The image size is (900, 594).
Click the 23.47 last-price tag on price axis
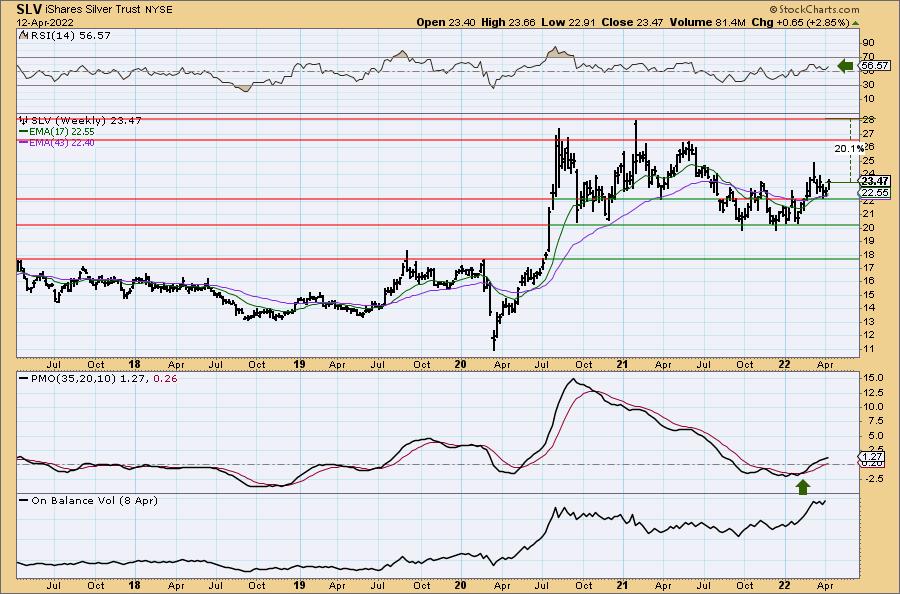tap(875, 181)
